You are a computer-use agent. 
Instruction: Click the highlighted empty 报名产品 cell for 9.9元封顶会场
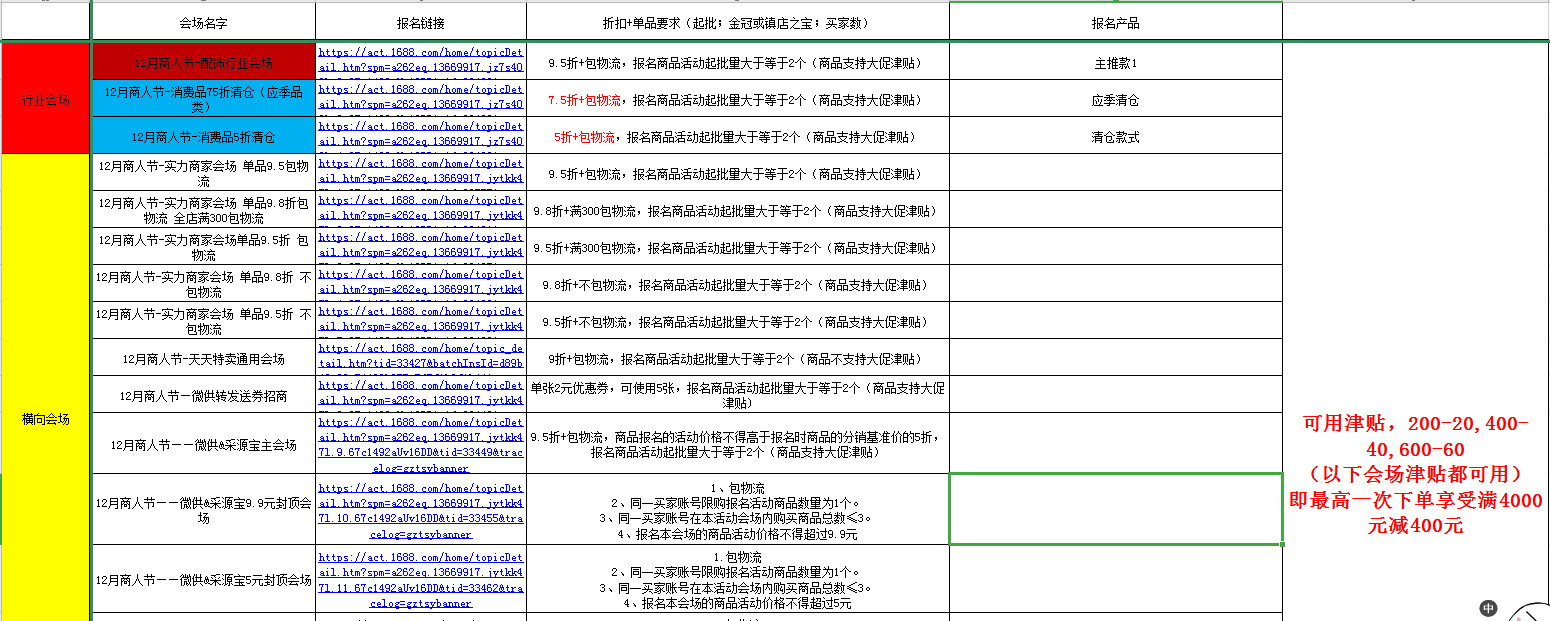1115,509
